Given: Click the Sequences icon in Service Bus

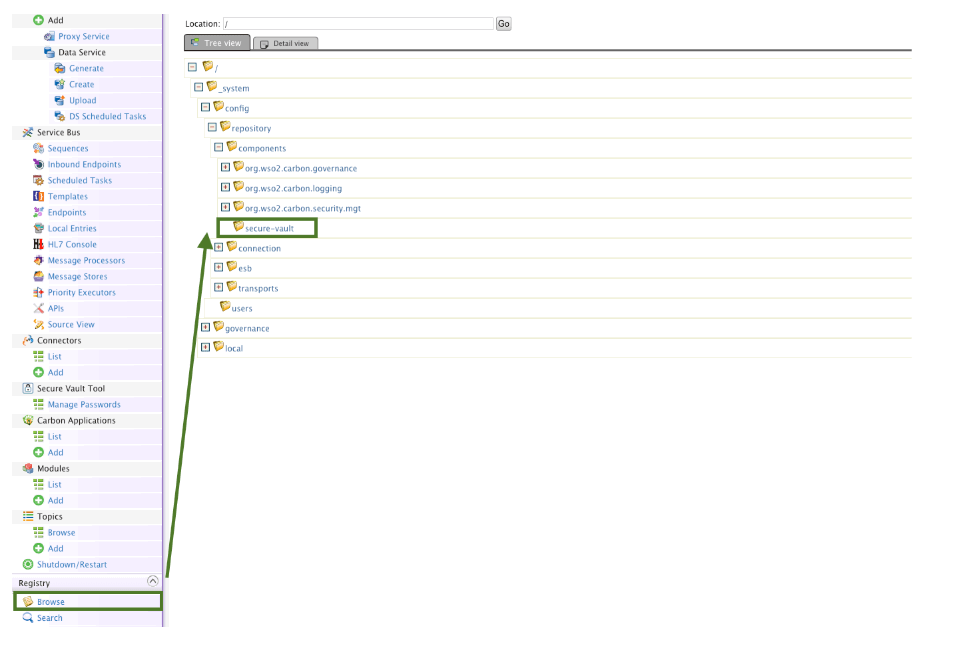Looking at the screenshot, I should 39,149.
